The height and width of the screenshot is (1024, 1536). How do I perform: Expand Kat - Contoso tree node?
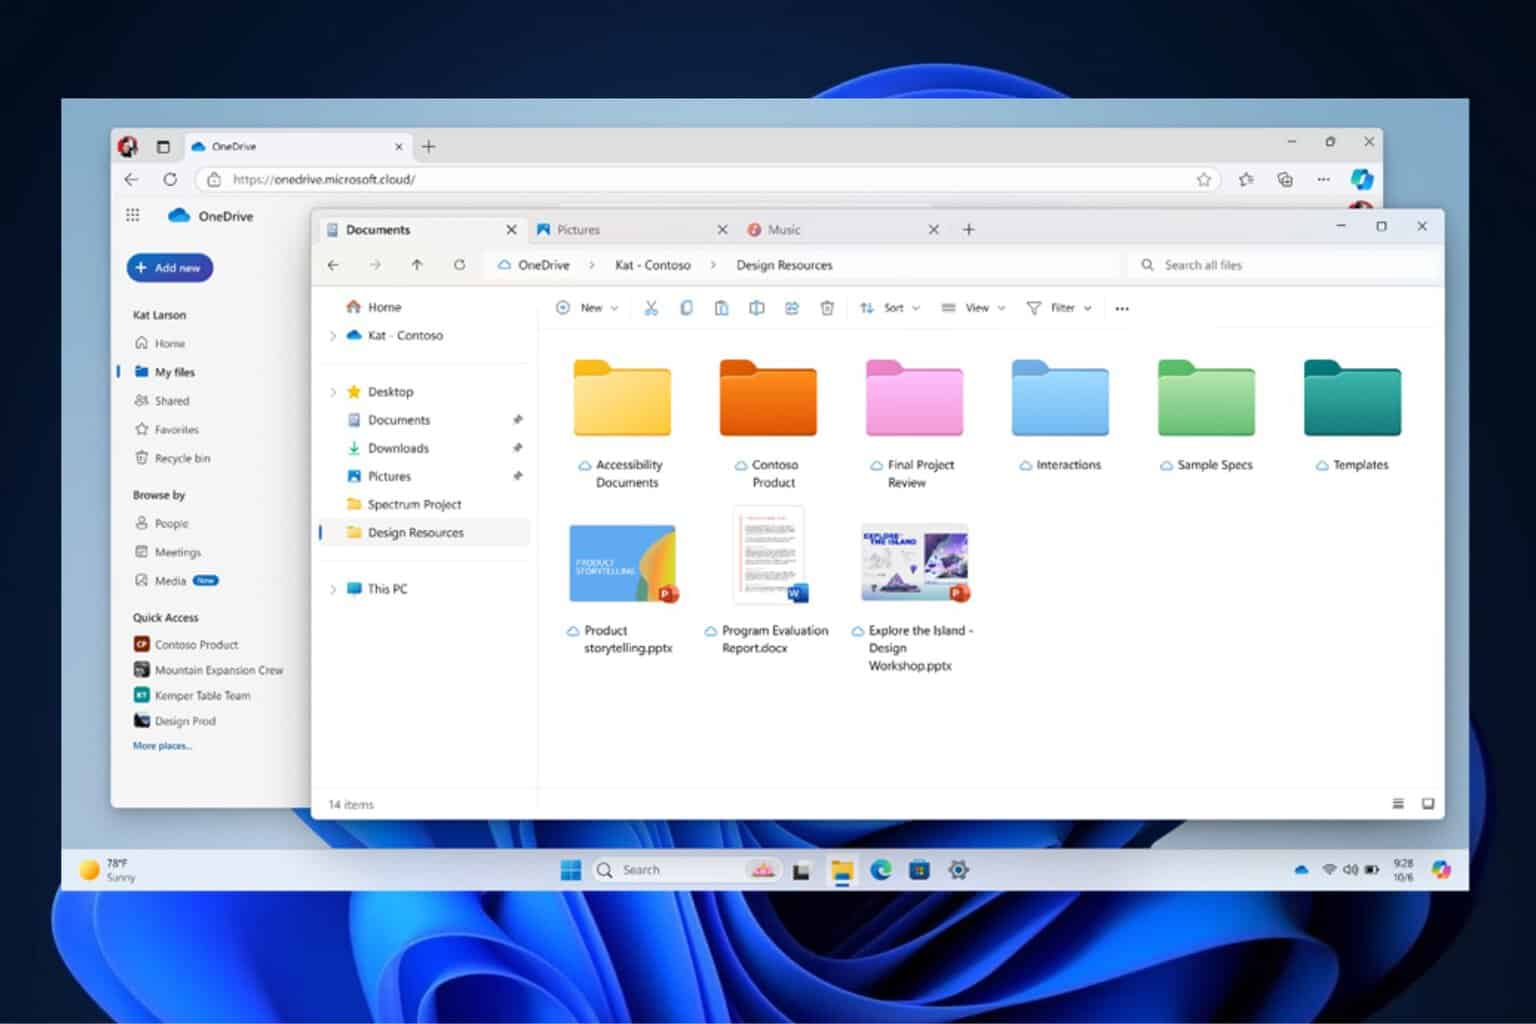pyautogui.click(x=333, y=336)
